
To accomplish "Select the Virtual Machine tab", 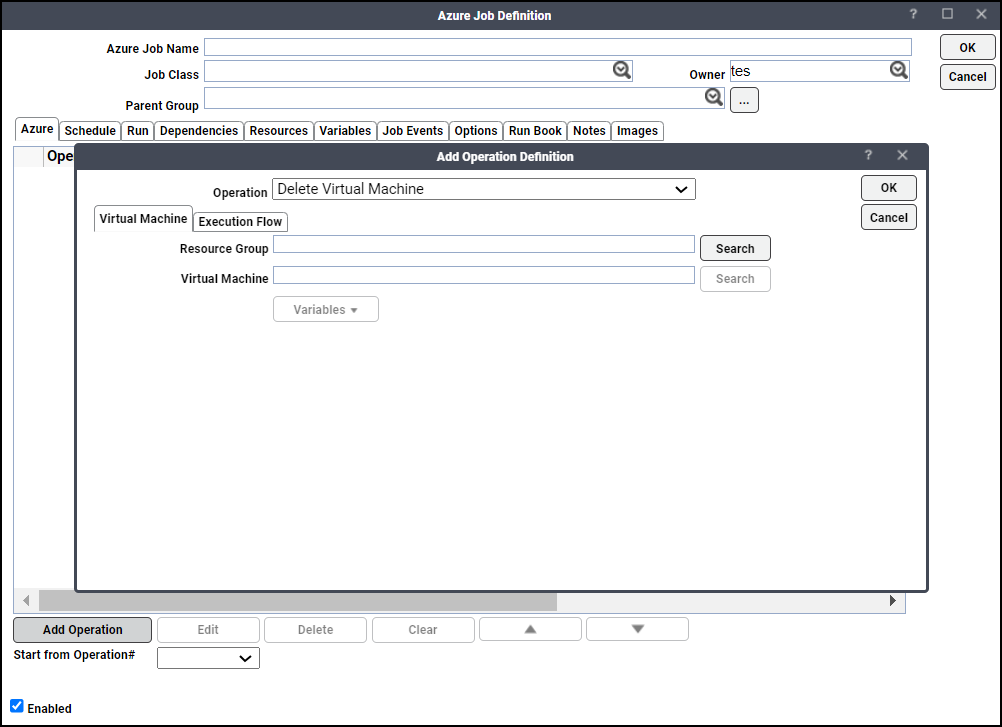I will pyautogui.click(x=143, y=218).
